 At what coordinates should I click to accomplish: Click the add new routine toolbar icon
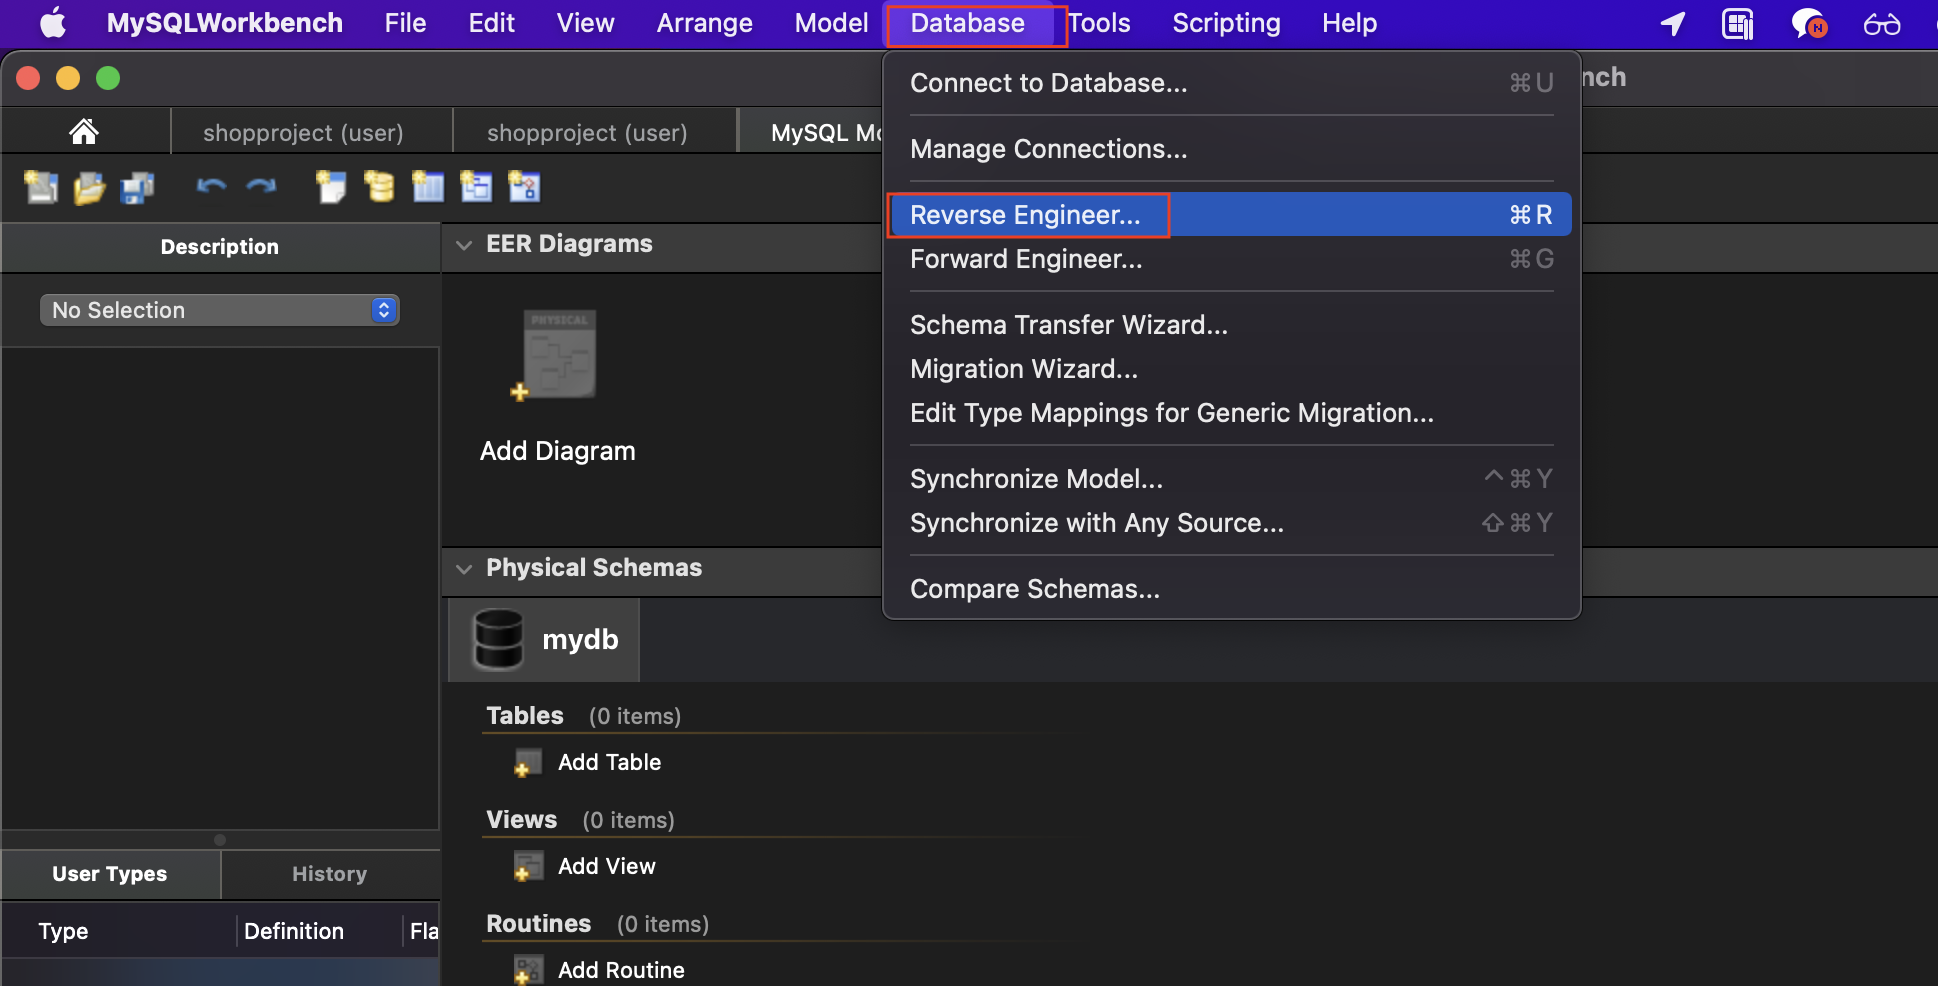524,187
